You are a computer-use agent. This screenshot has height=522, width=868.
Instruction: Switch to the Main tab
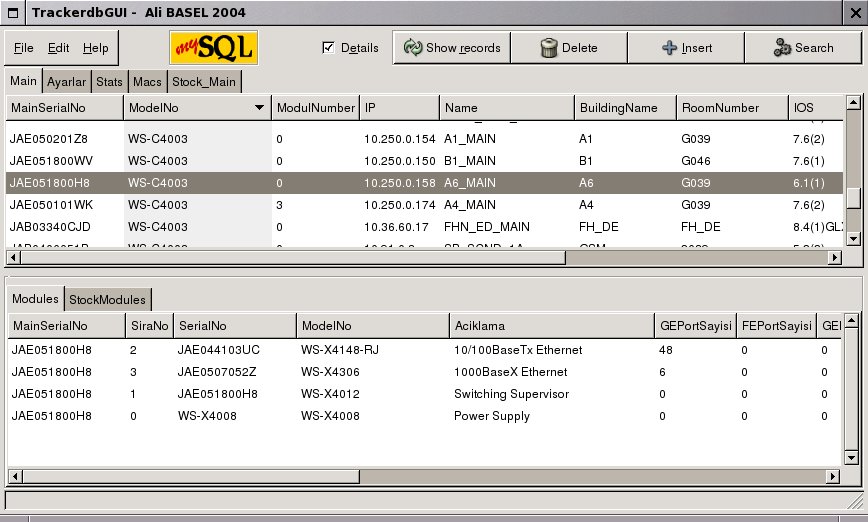click(x=23, y=81)
